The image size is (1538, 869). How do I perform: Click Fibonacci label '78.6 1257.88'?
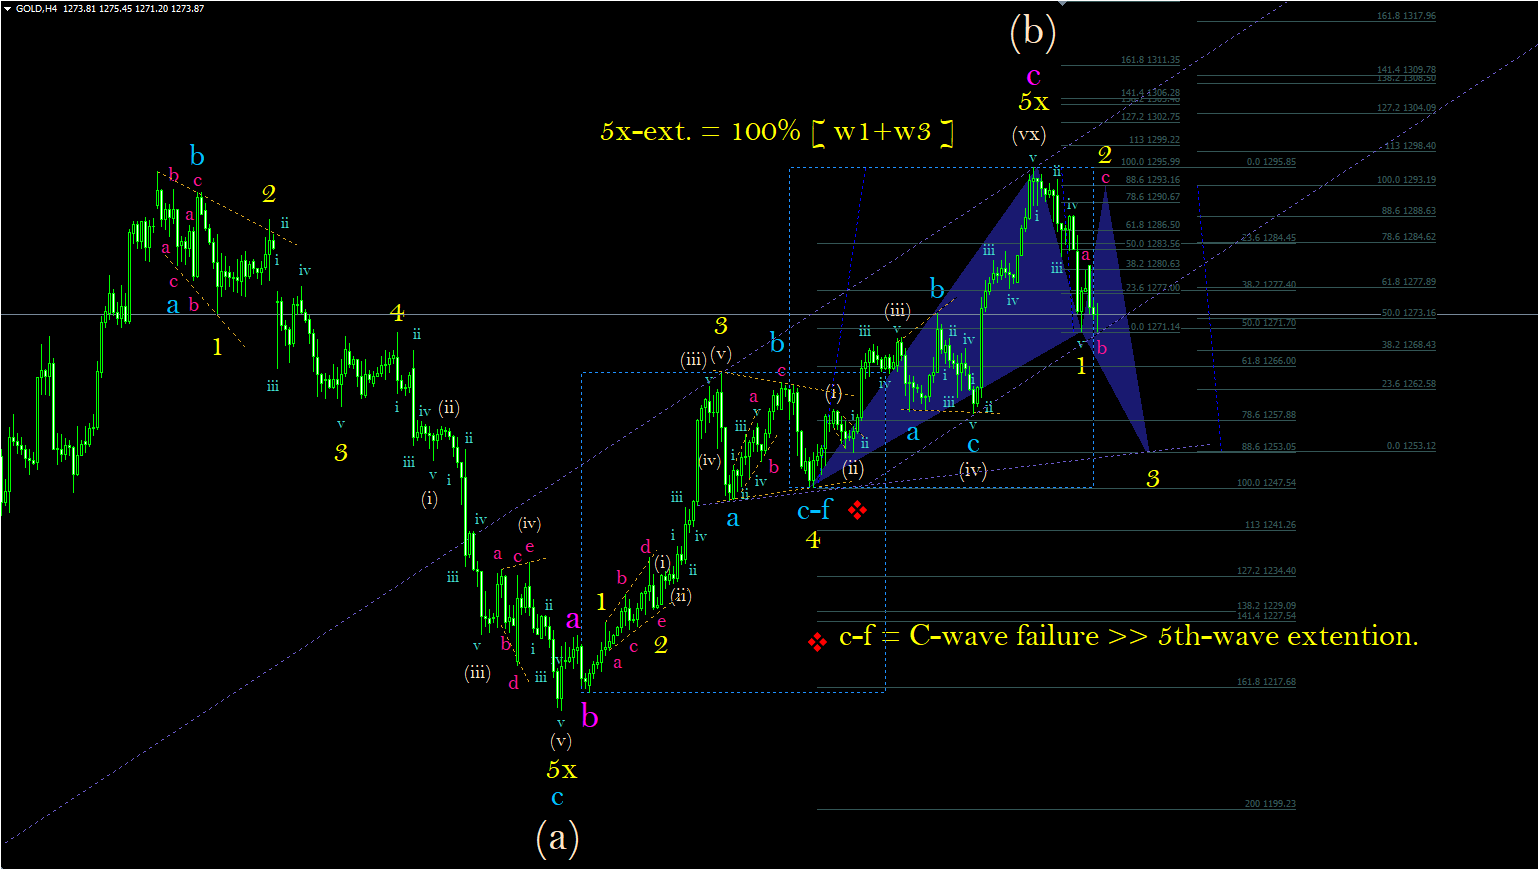coord(1268,415)
